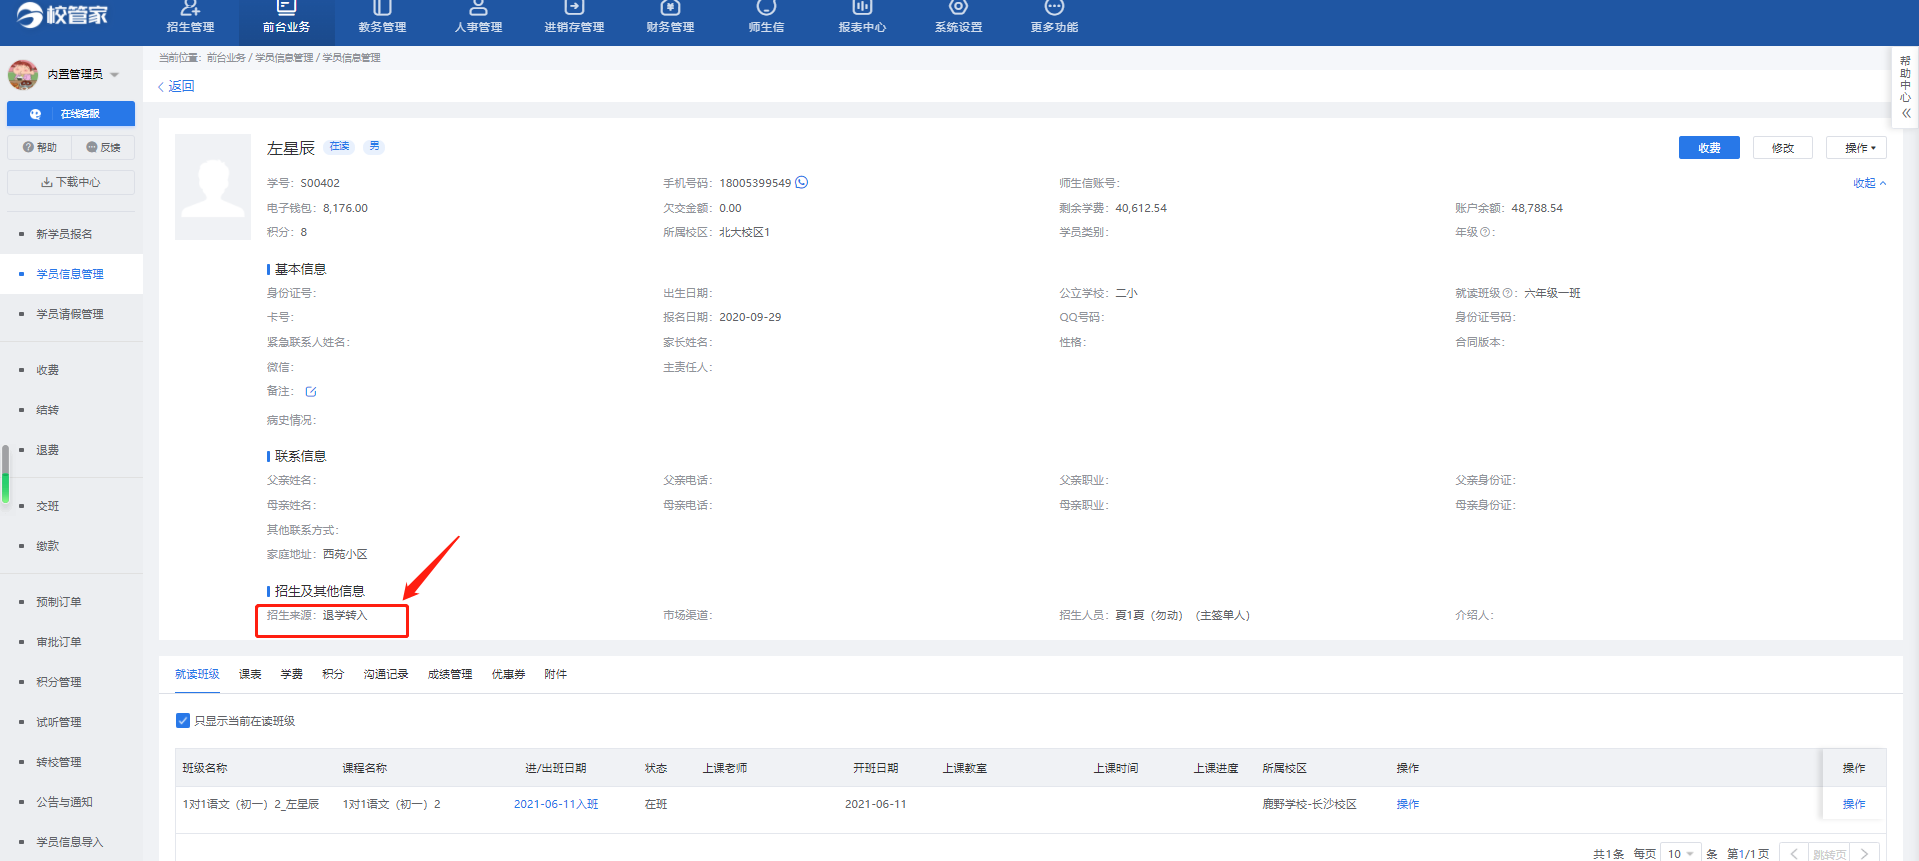Open 新学员报名 in the sidebar
The height and width of the screenshot is (861, 1919).
click(x=64, y=234)
